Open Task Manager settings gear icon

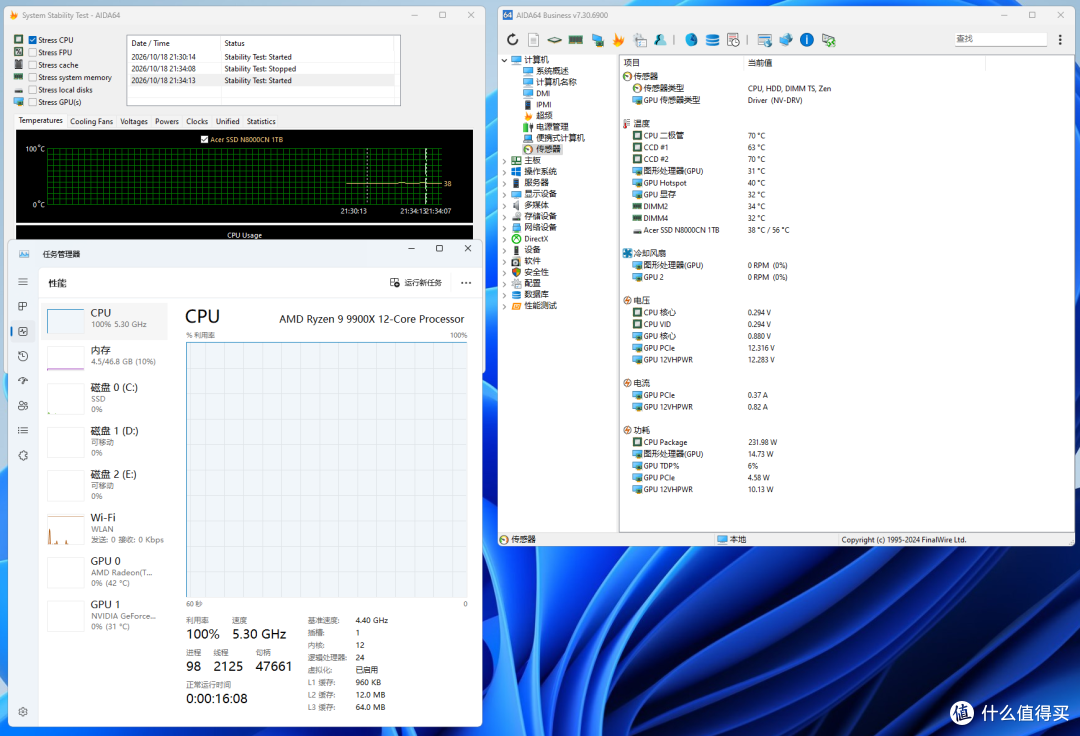pos(23,712)
